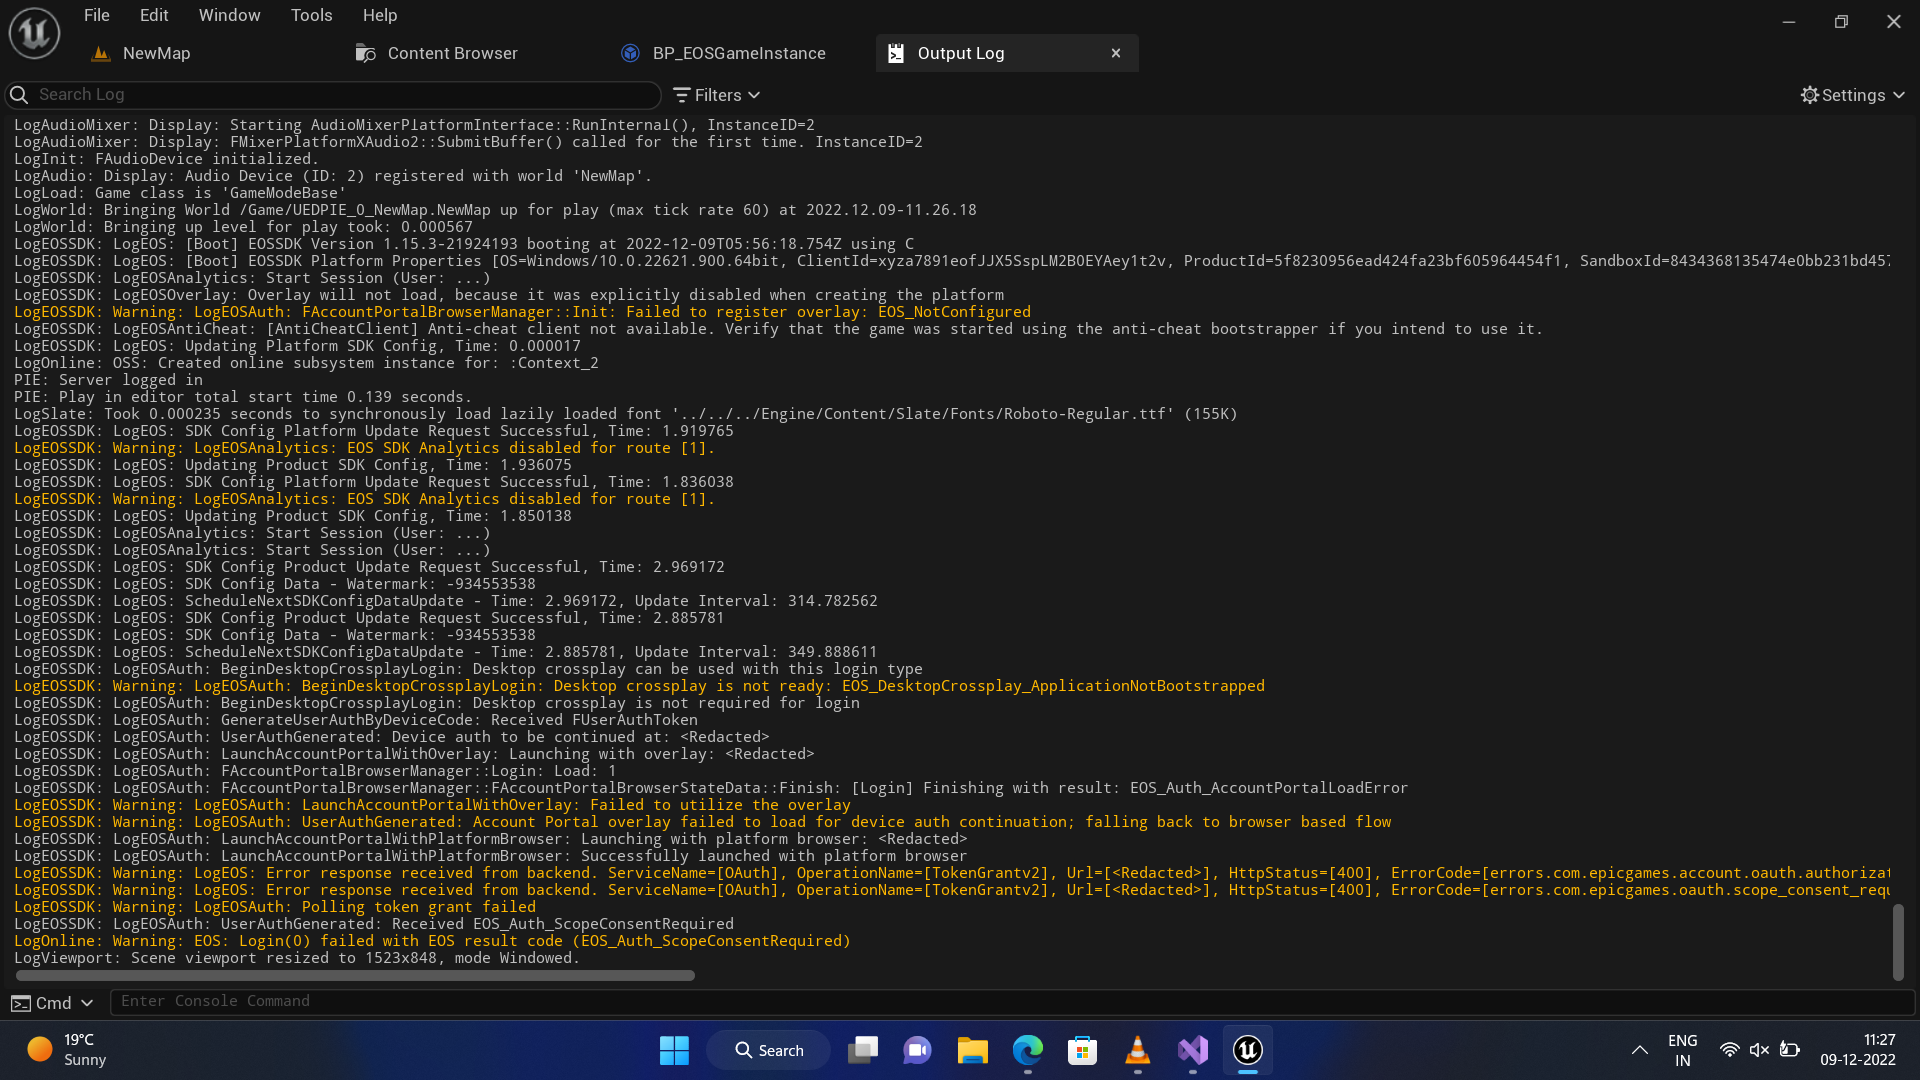Expand the Settings dropdown arrow
1920x1080 pixels.
click(x=1899, y=95)
